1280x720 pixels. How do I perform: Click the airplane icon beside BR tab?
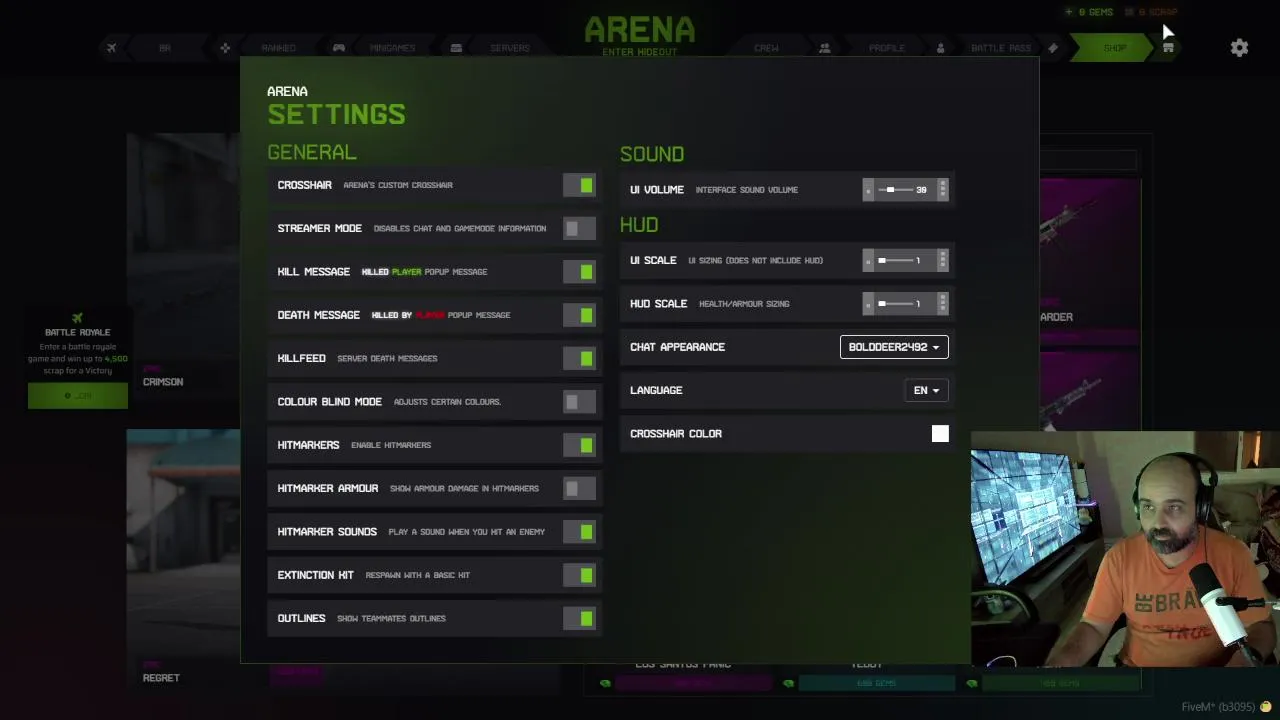111,48
